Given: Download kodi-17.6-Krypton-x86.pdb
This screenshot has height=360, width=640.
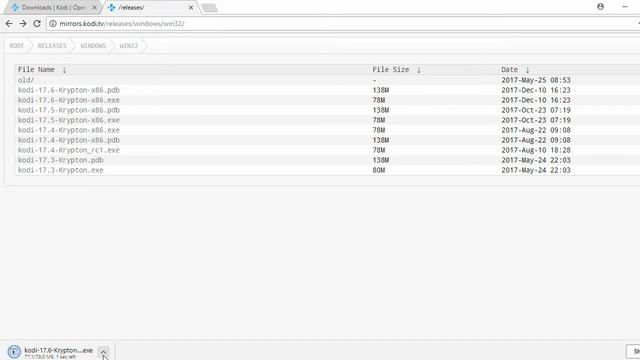Looking at the screenshot, I should [x=69, y=90].
